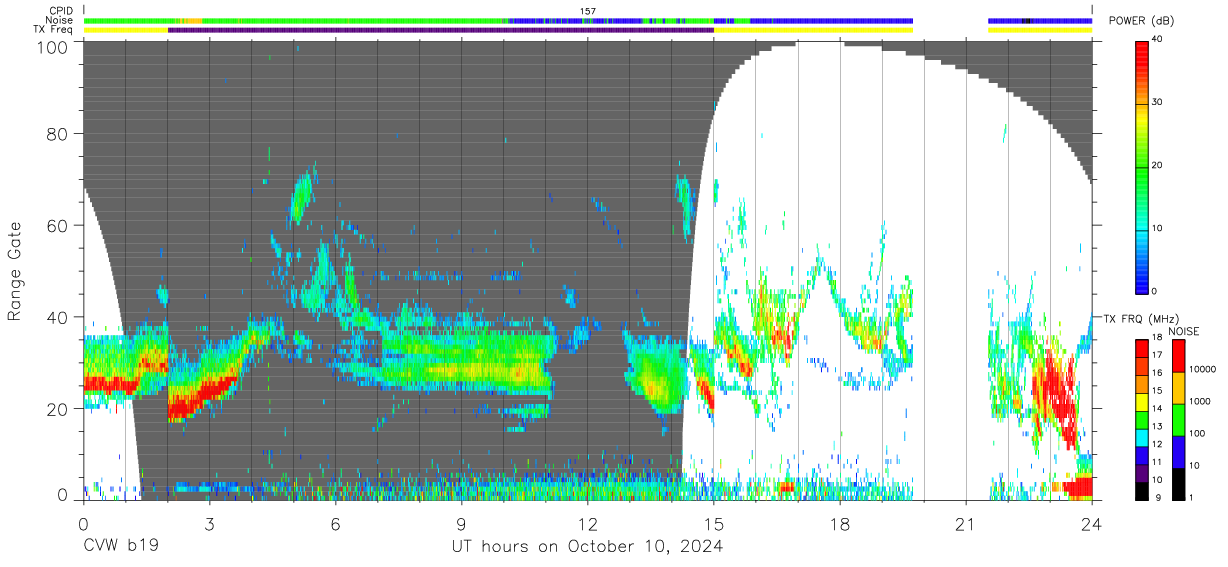Click hour 15 on the UT time axis
The width and height of the screenshot is (1228, 567).
[714, 524]
